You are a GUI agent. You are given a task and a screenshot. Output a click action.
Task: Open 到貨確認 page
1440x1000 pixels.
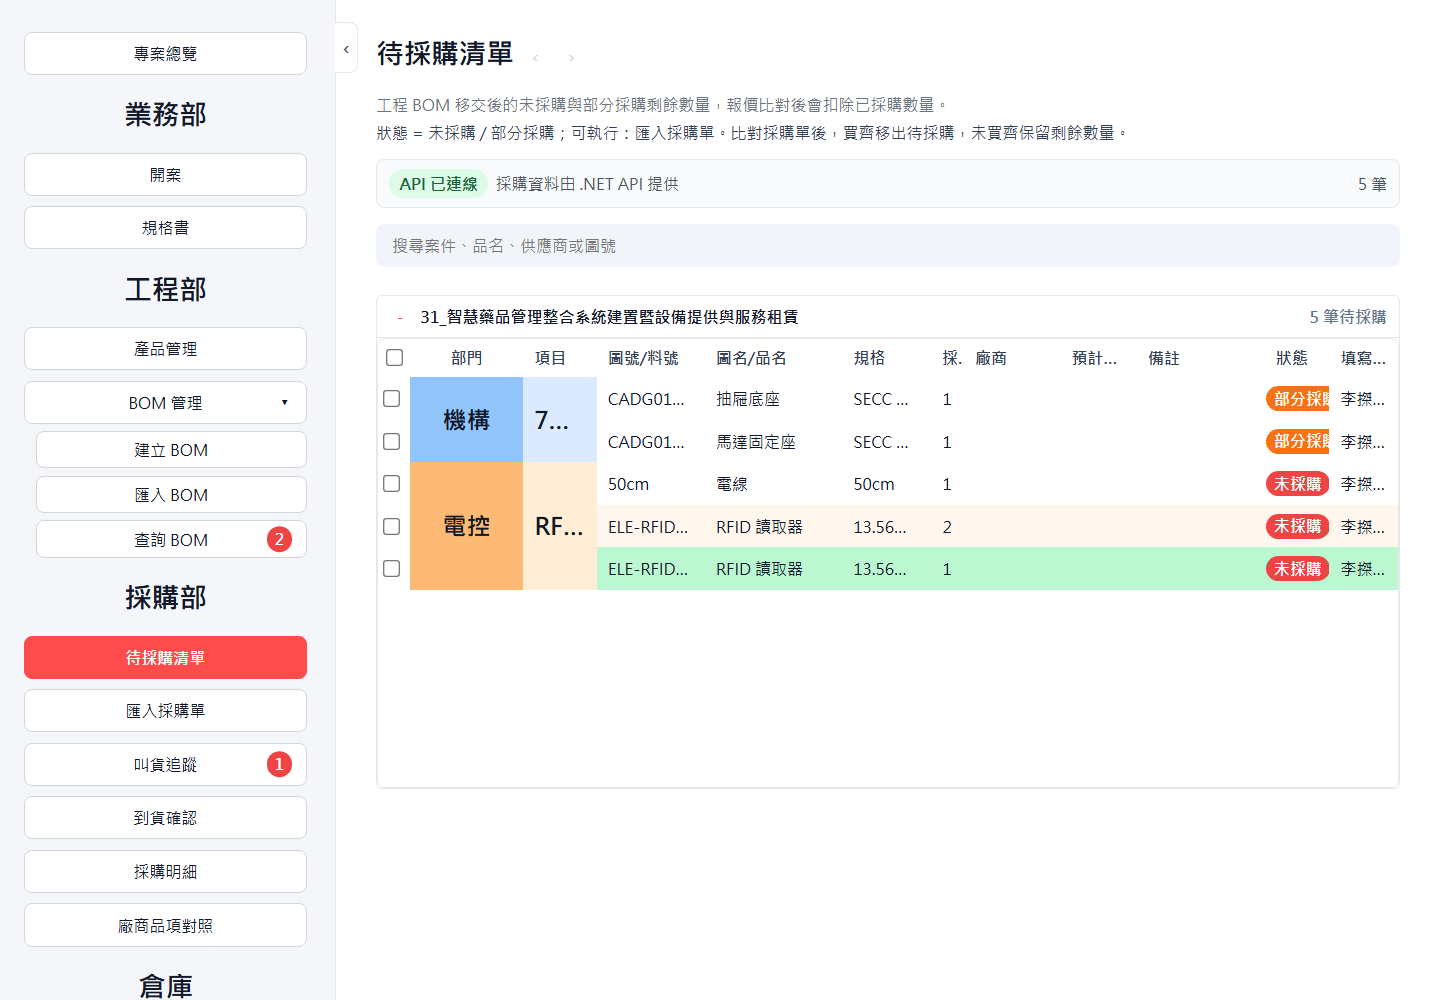165,817
